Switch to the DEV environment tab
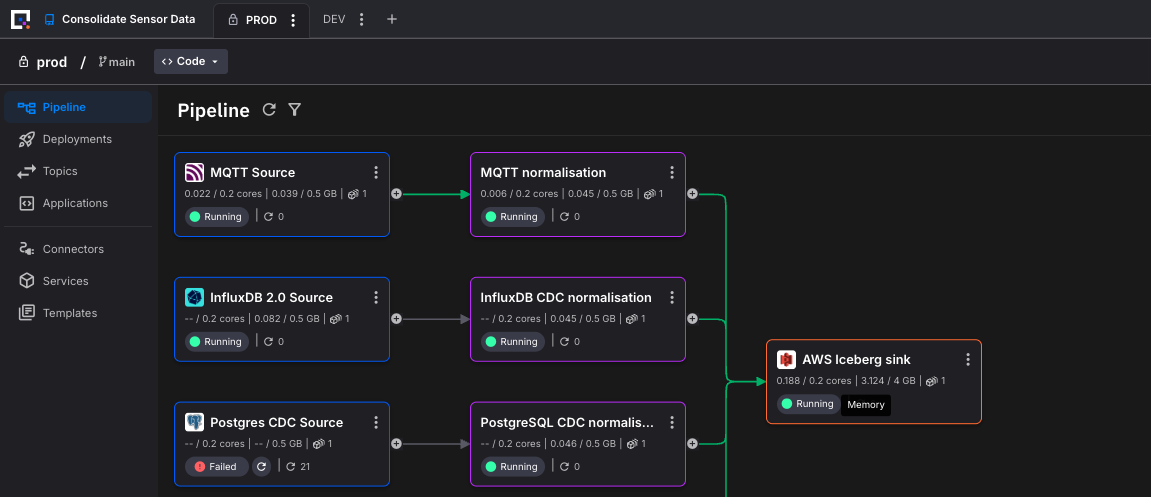 tap(334, 19)
